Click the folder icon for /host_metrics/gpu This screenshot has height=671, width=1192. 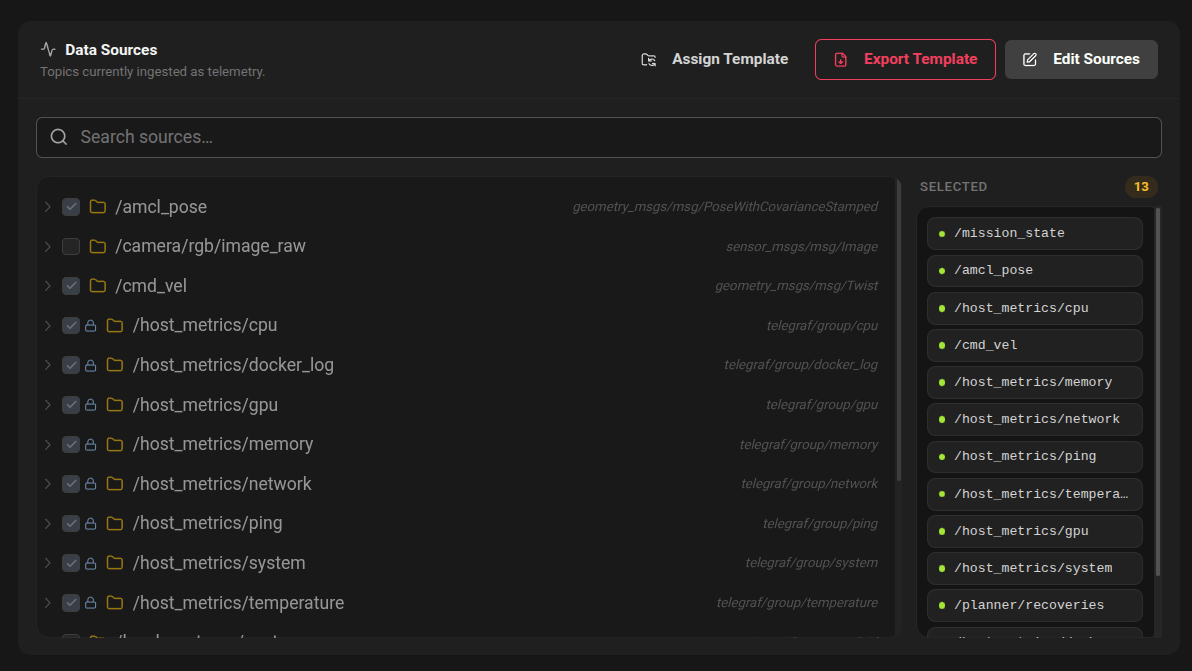point(115,405)
